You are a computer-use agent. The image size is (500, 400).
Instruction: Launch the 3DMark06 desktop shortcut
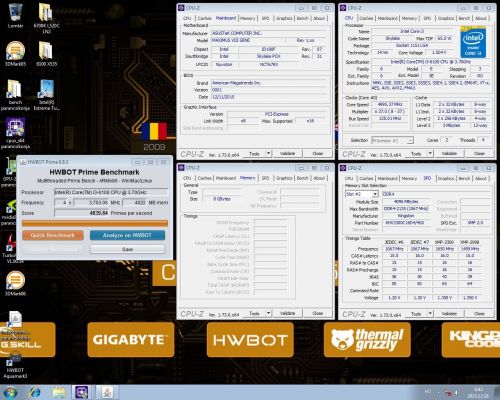pos(15,283)
